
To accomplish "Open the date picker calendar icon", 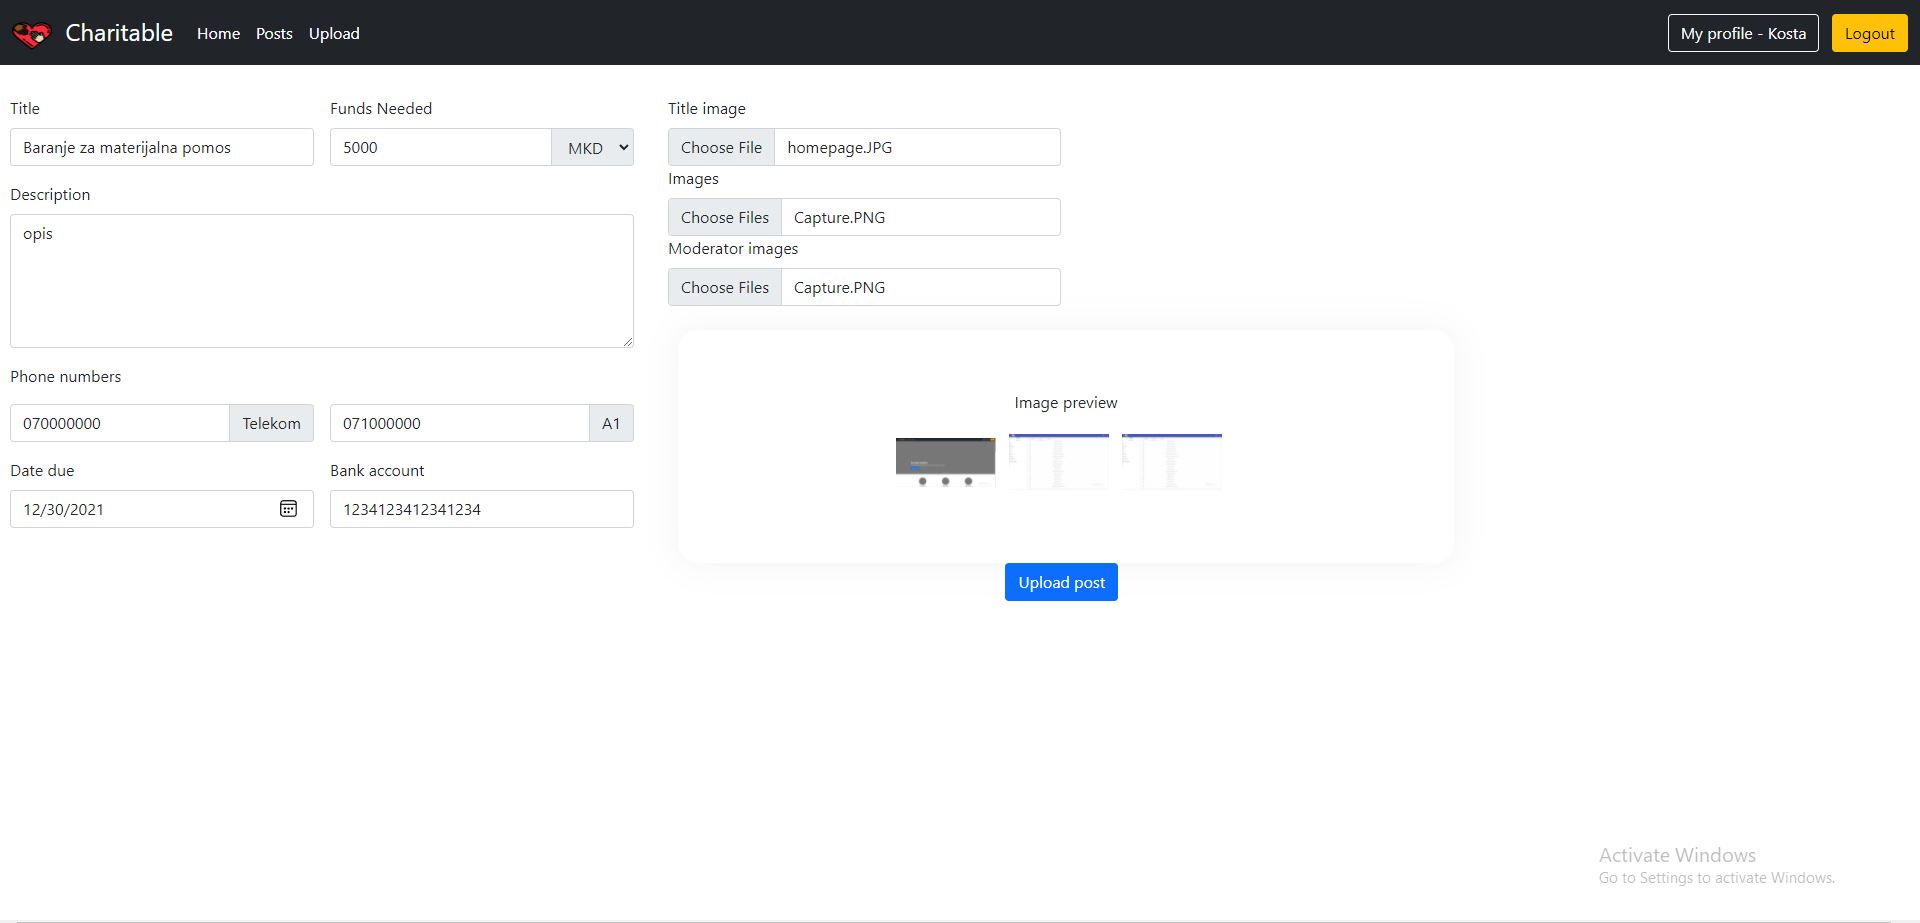I will (x=288, y=509).
